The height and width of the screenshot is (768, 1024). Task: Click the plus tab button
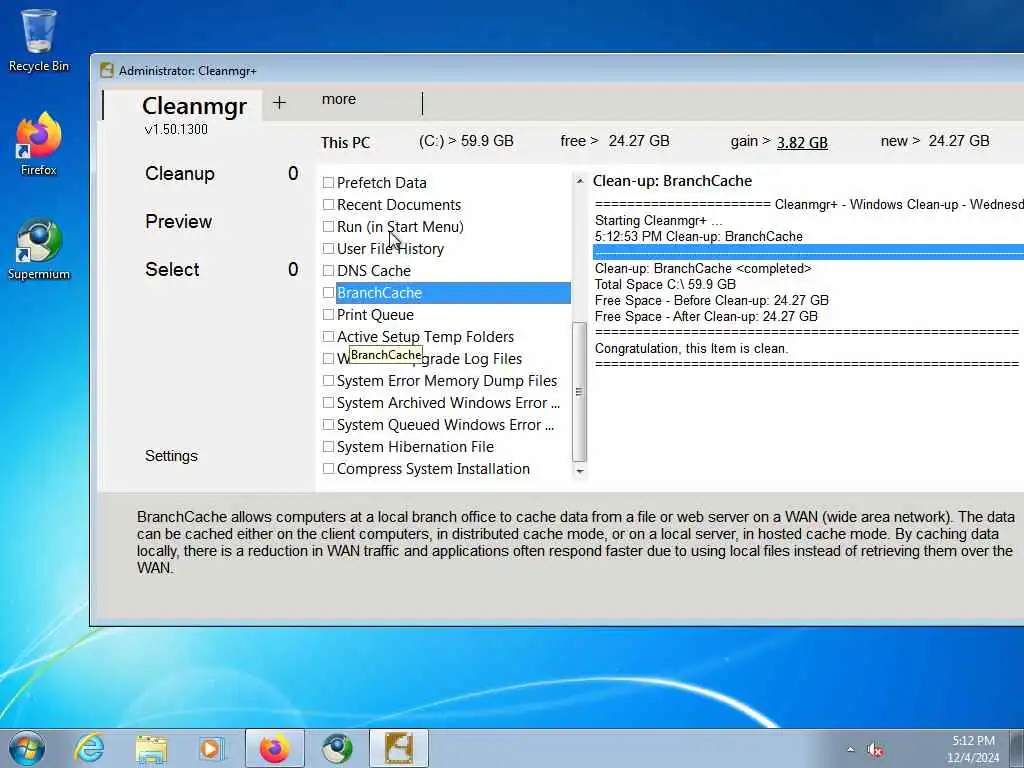[x=280, y=103]
